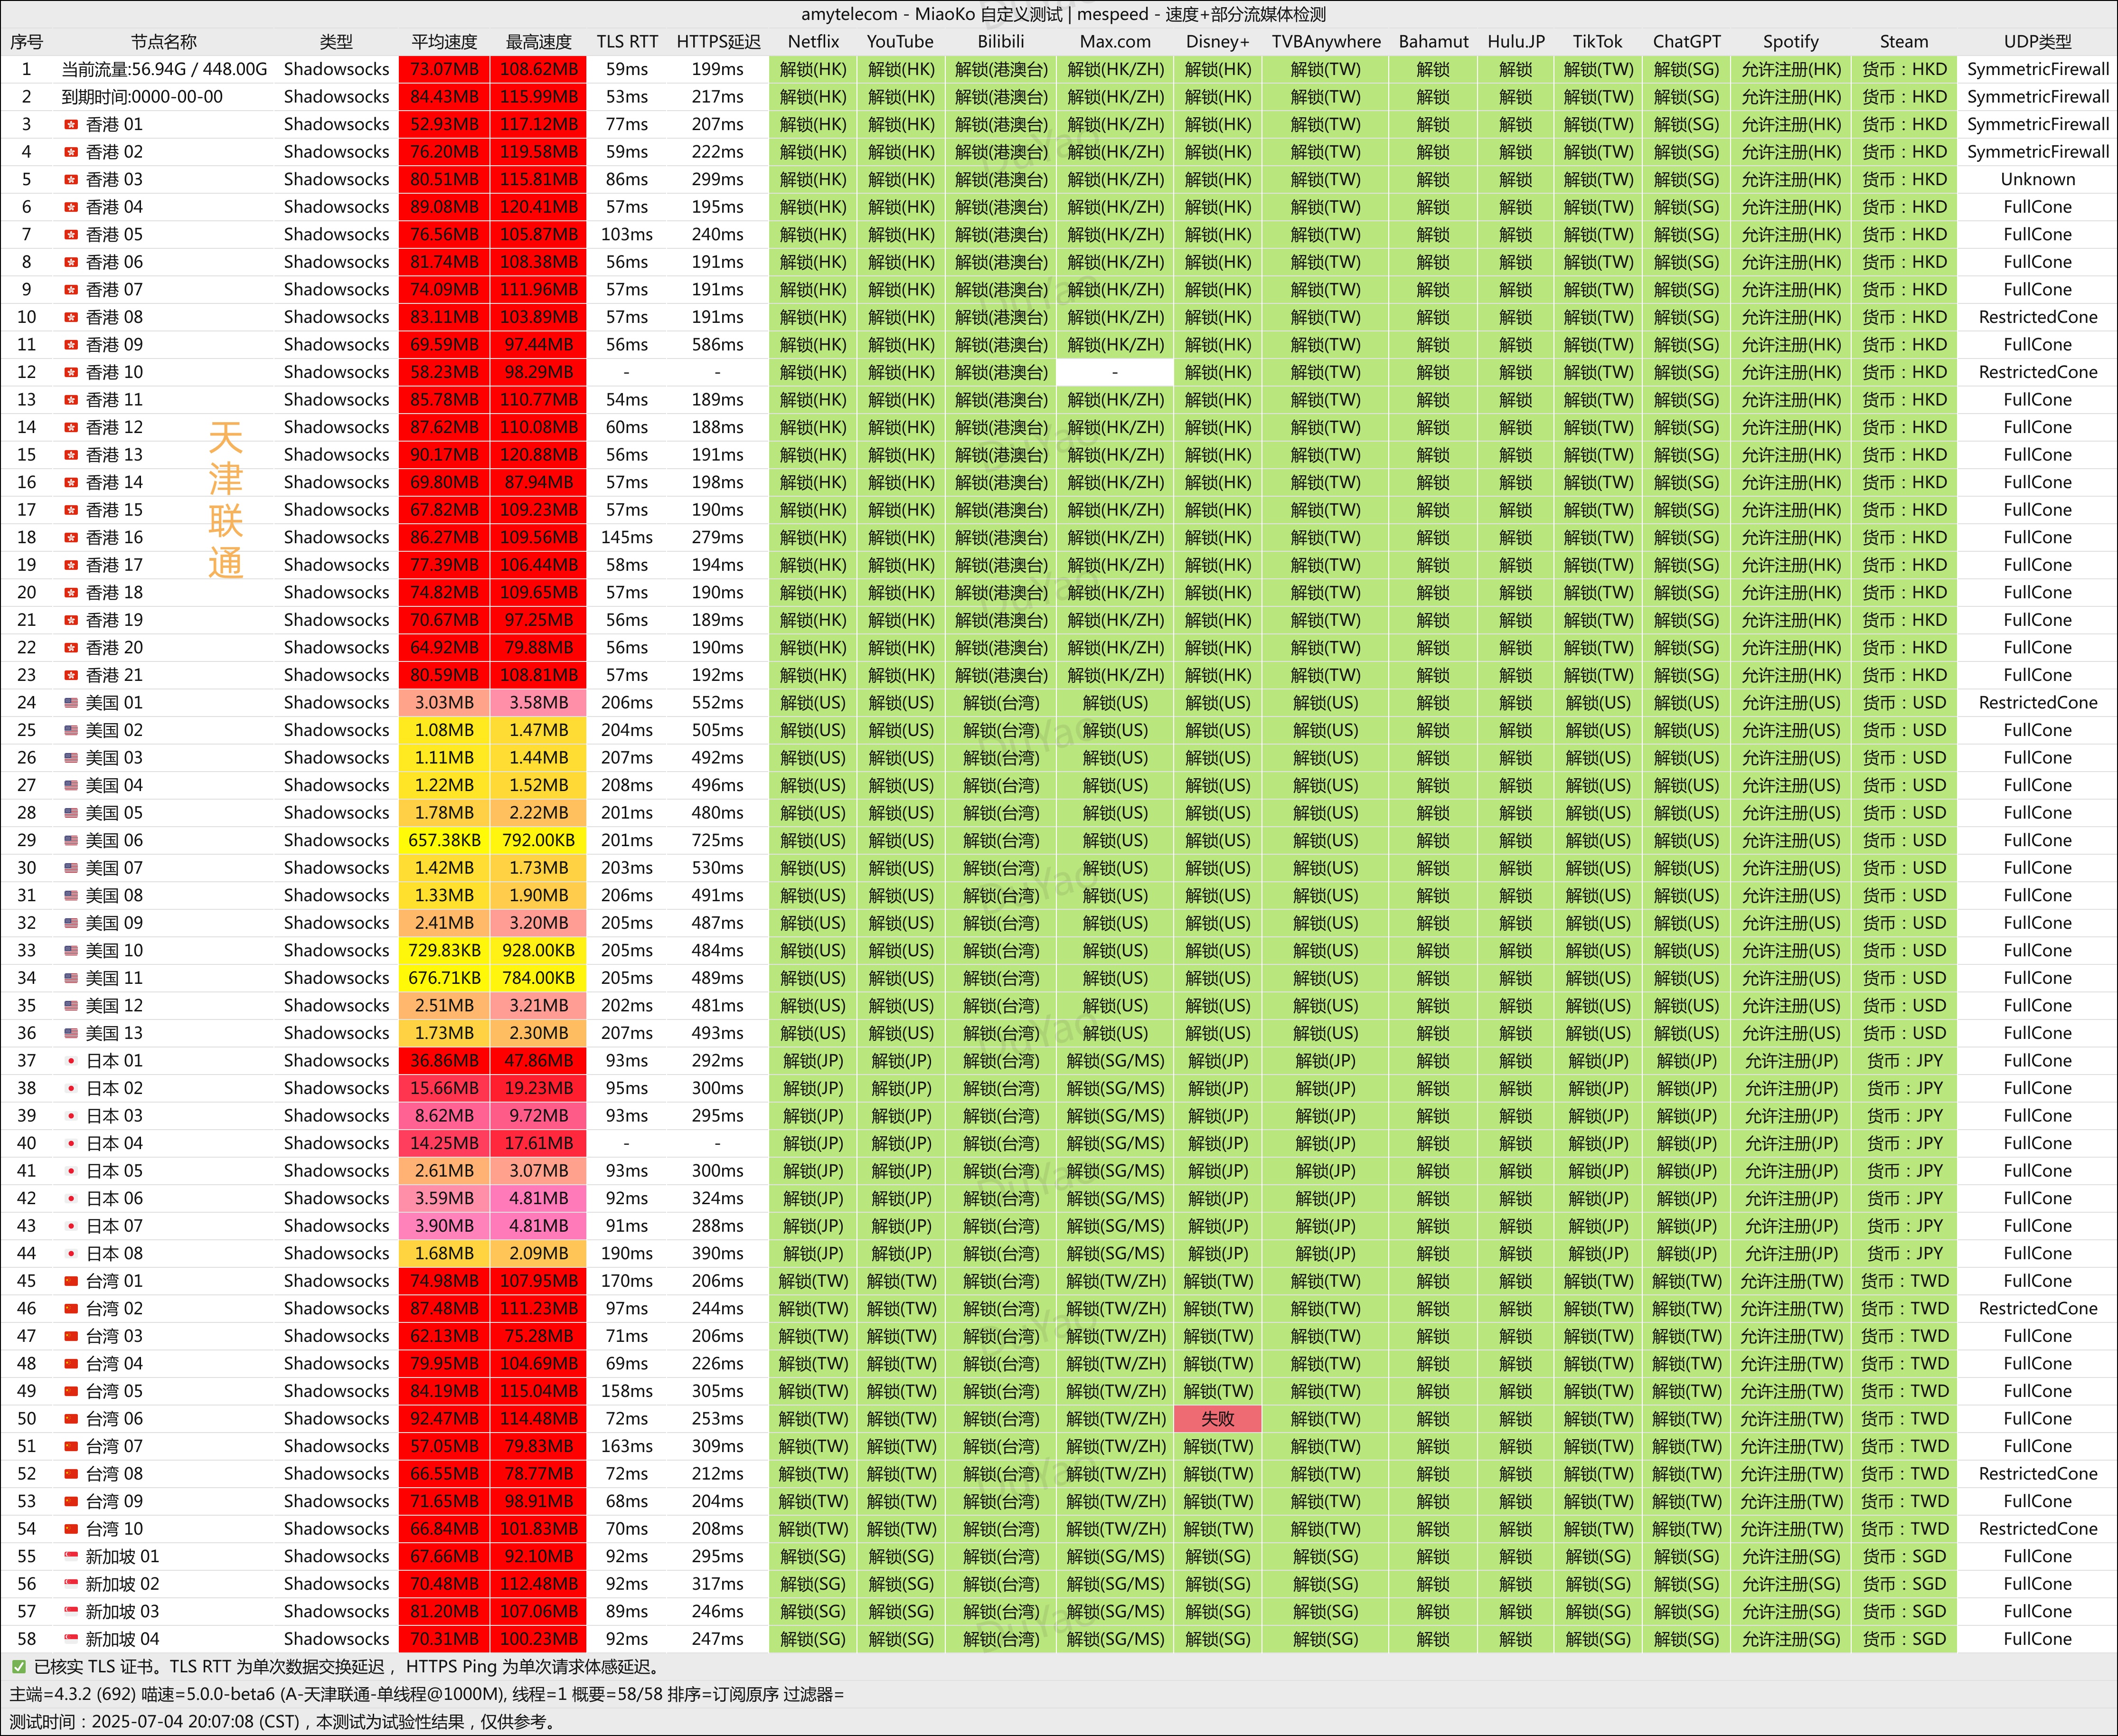Click the 47.86MB max speed cell
Viewport: 2118px width, 1736px height.
pyautogui.click(x=539, y=1060)
